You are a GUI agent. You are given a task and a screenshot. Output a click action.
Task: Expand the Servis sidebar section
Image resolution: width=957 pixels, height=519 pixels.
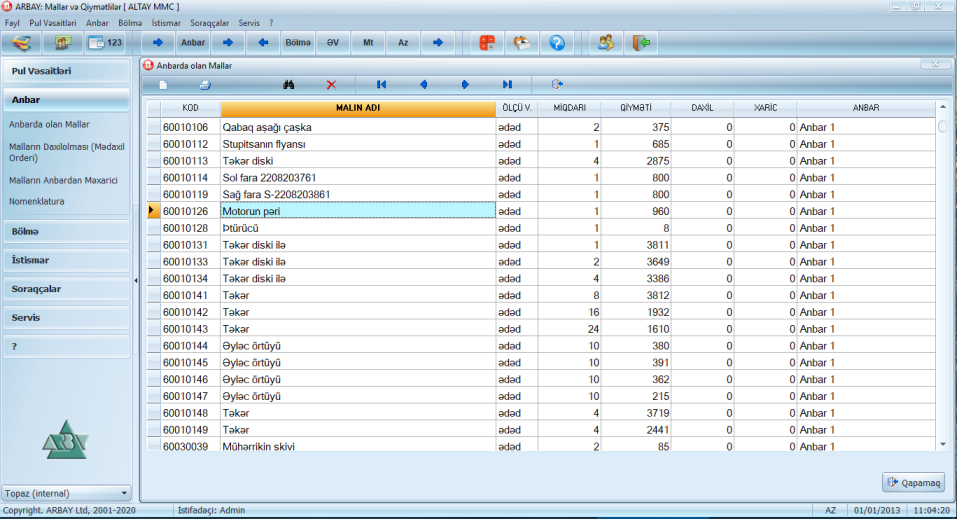67,318
